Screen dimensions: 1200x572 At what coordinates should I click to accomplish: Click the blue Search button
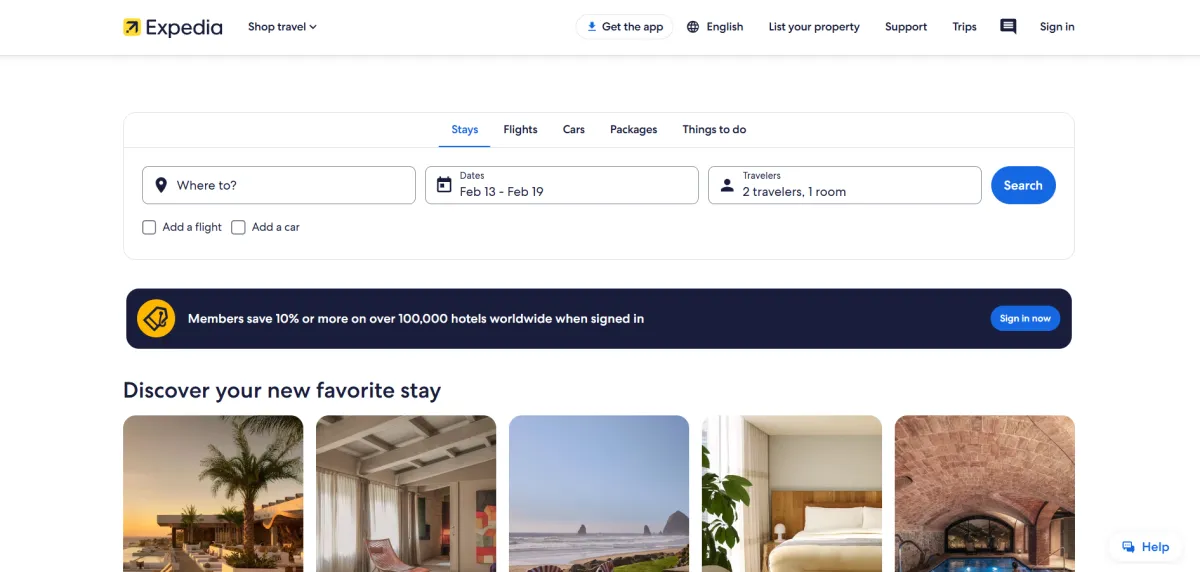tap(1023, 185)
